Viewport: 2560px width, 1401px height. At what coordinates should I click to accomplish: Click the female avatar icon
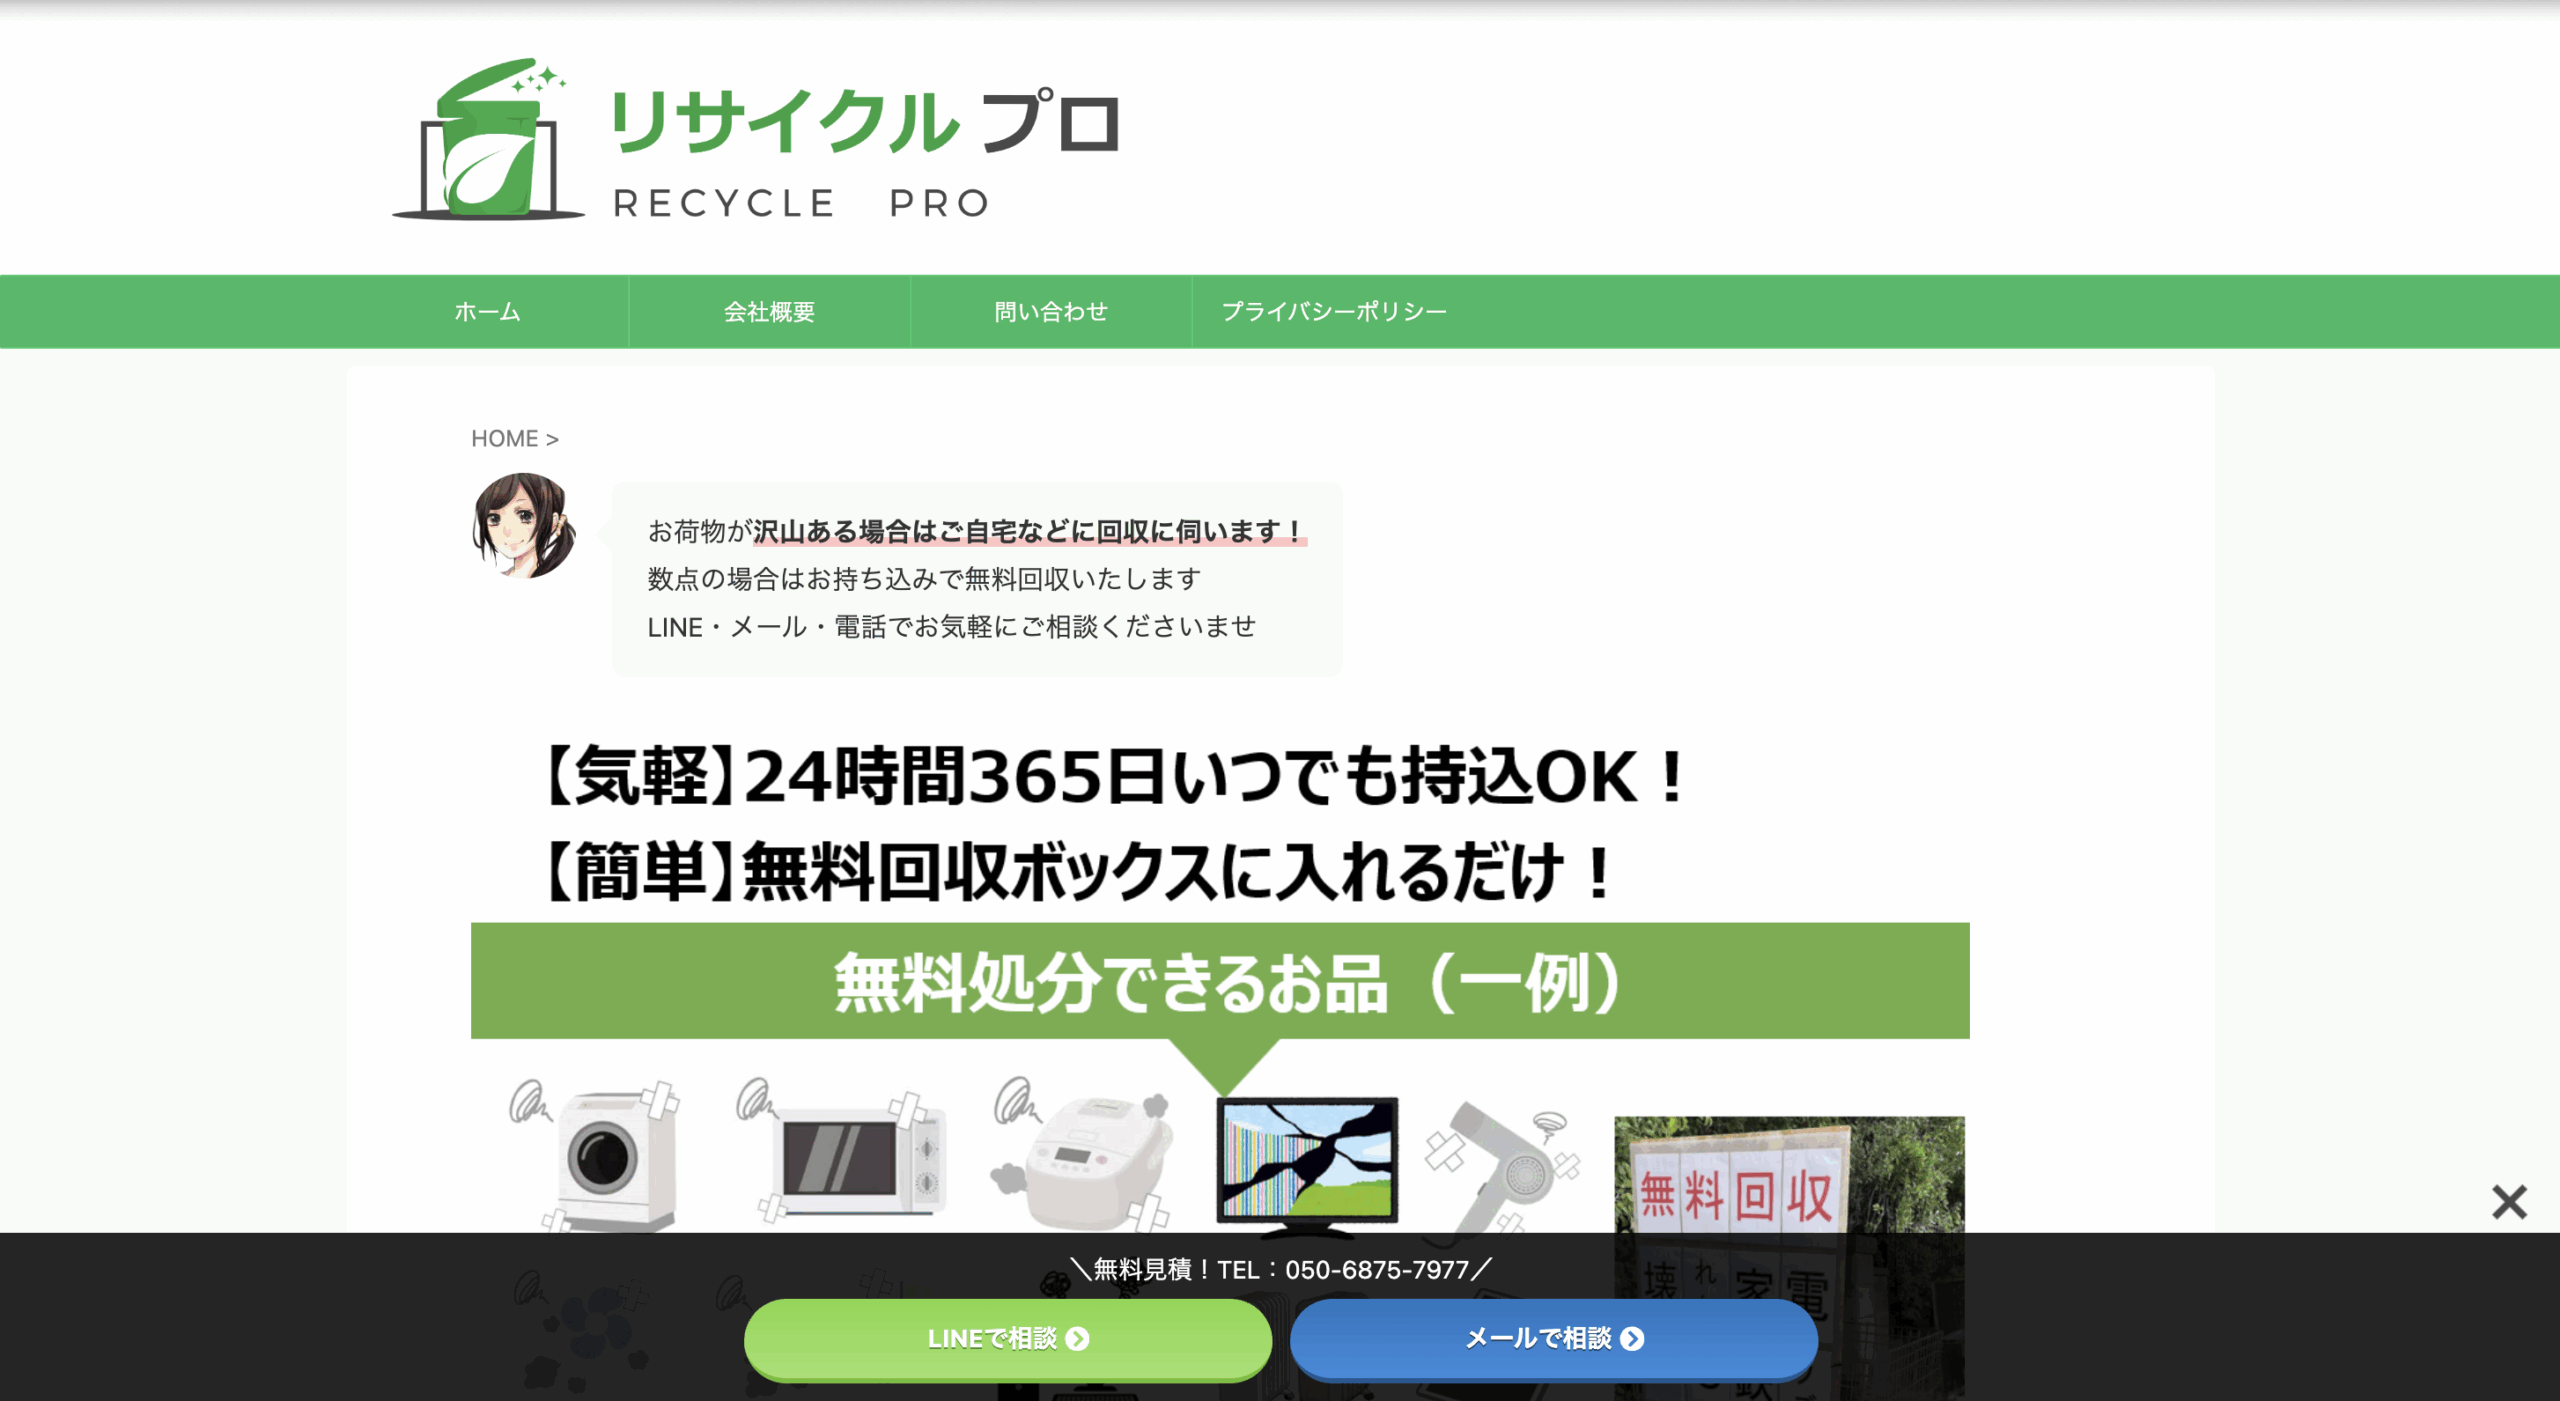pos(524,526)
